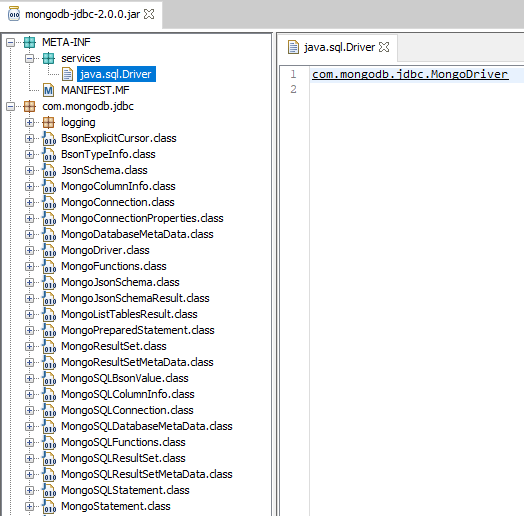Expand the logging package node
Viewport: 524px width, 516px height.
29,123
